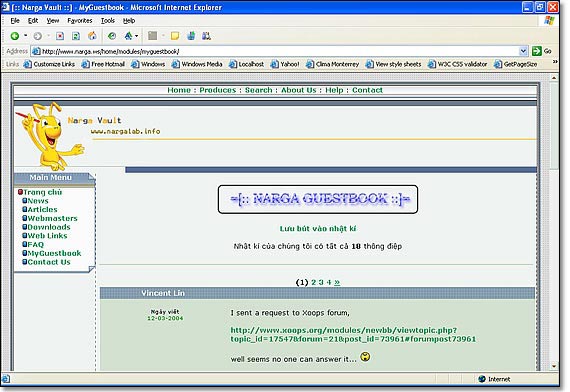
Task: Click the Home link in page navigation
Action: click(x=179, y=90)
